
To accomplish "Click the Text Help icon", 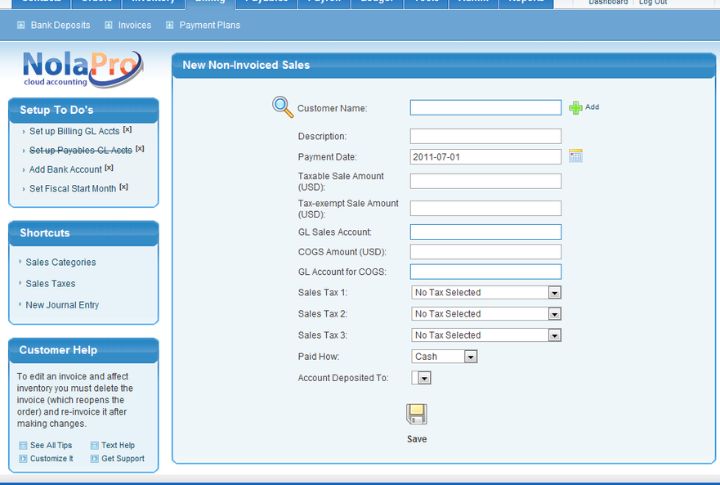I will pyautogui.click(x=94, y=445).
